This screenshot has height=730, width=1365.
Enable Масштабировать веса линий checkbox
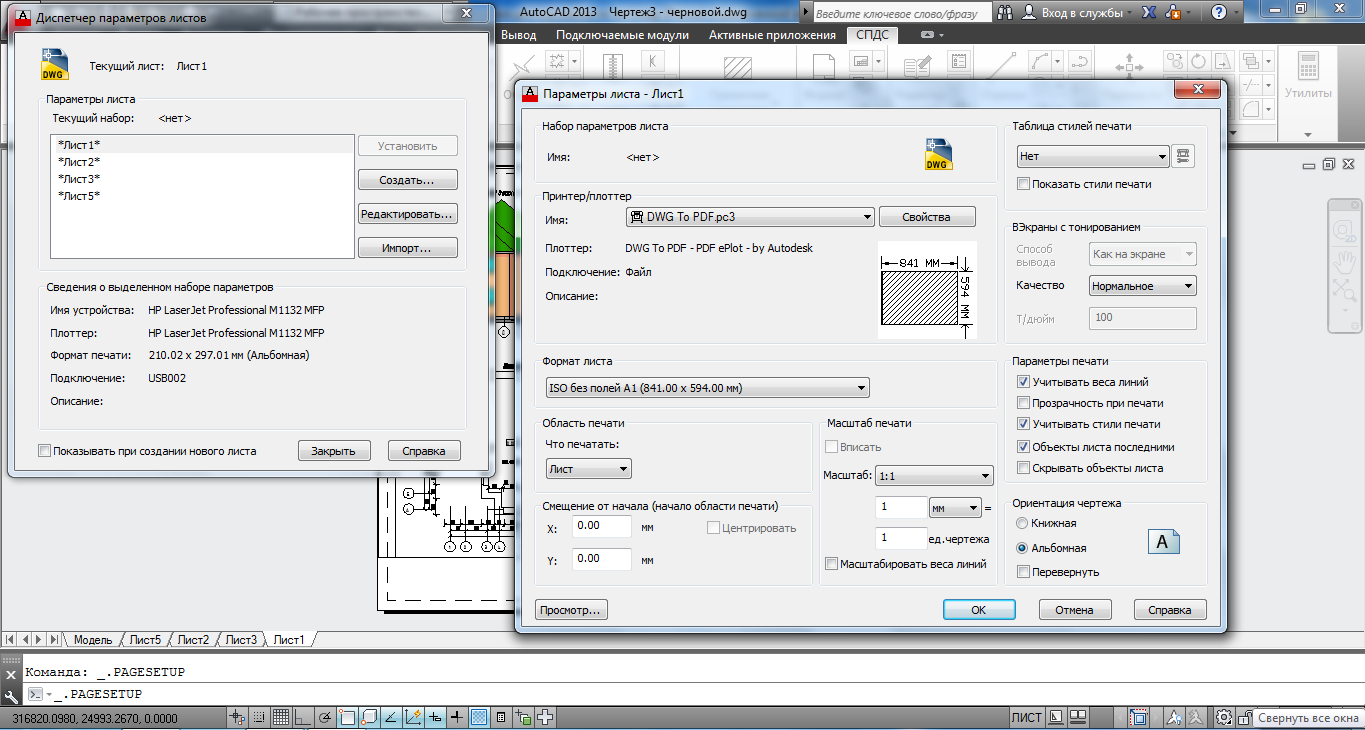[x=831, y=564]
